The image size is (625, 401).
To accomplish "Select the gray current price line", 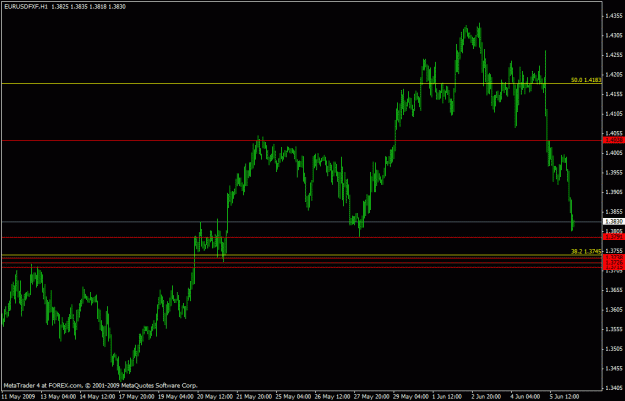I will [x=302, y=222].
